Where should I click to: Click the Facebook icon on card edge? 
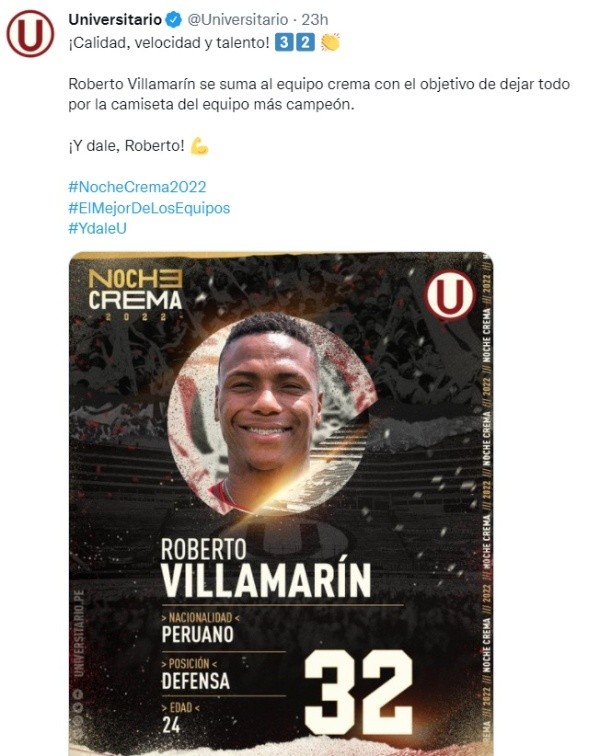78,695
